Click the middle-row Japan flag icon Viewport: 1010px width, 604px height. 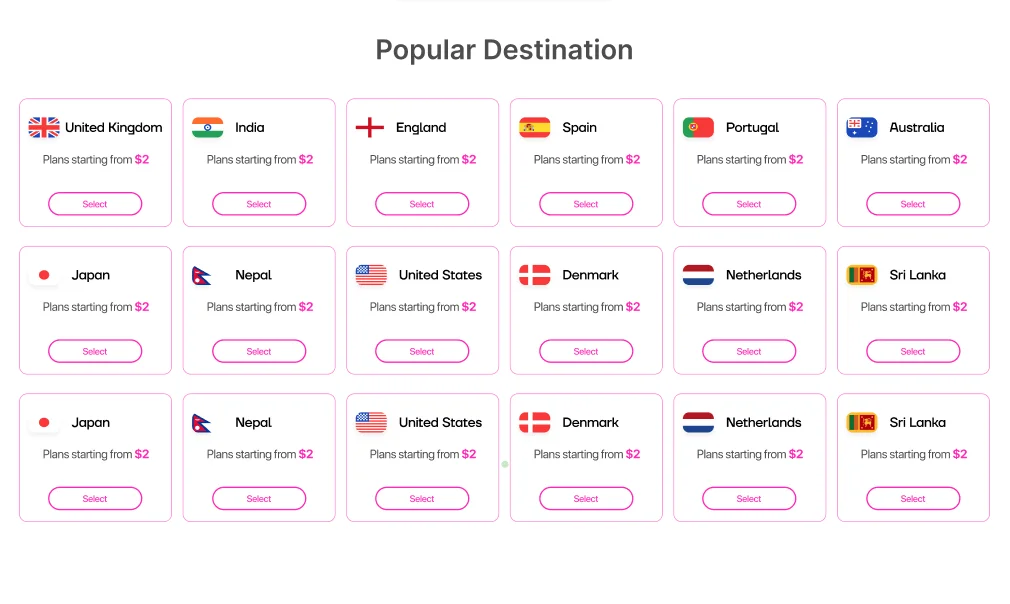coord(44,275)
